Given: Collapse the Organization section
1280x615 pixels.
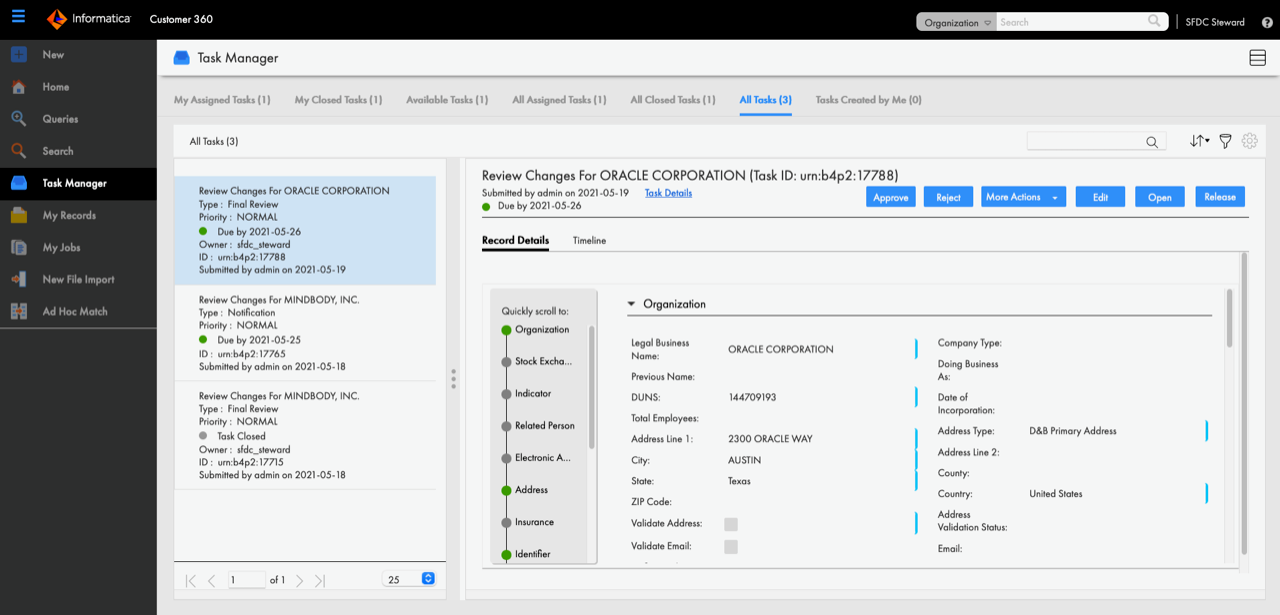Looking at the screenshot, I should coord(632,304).
